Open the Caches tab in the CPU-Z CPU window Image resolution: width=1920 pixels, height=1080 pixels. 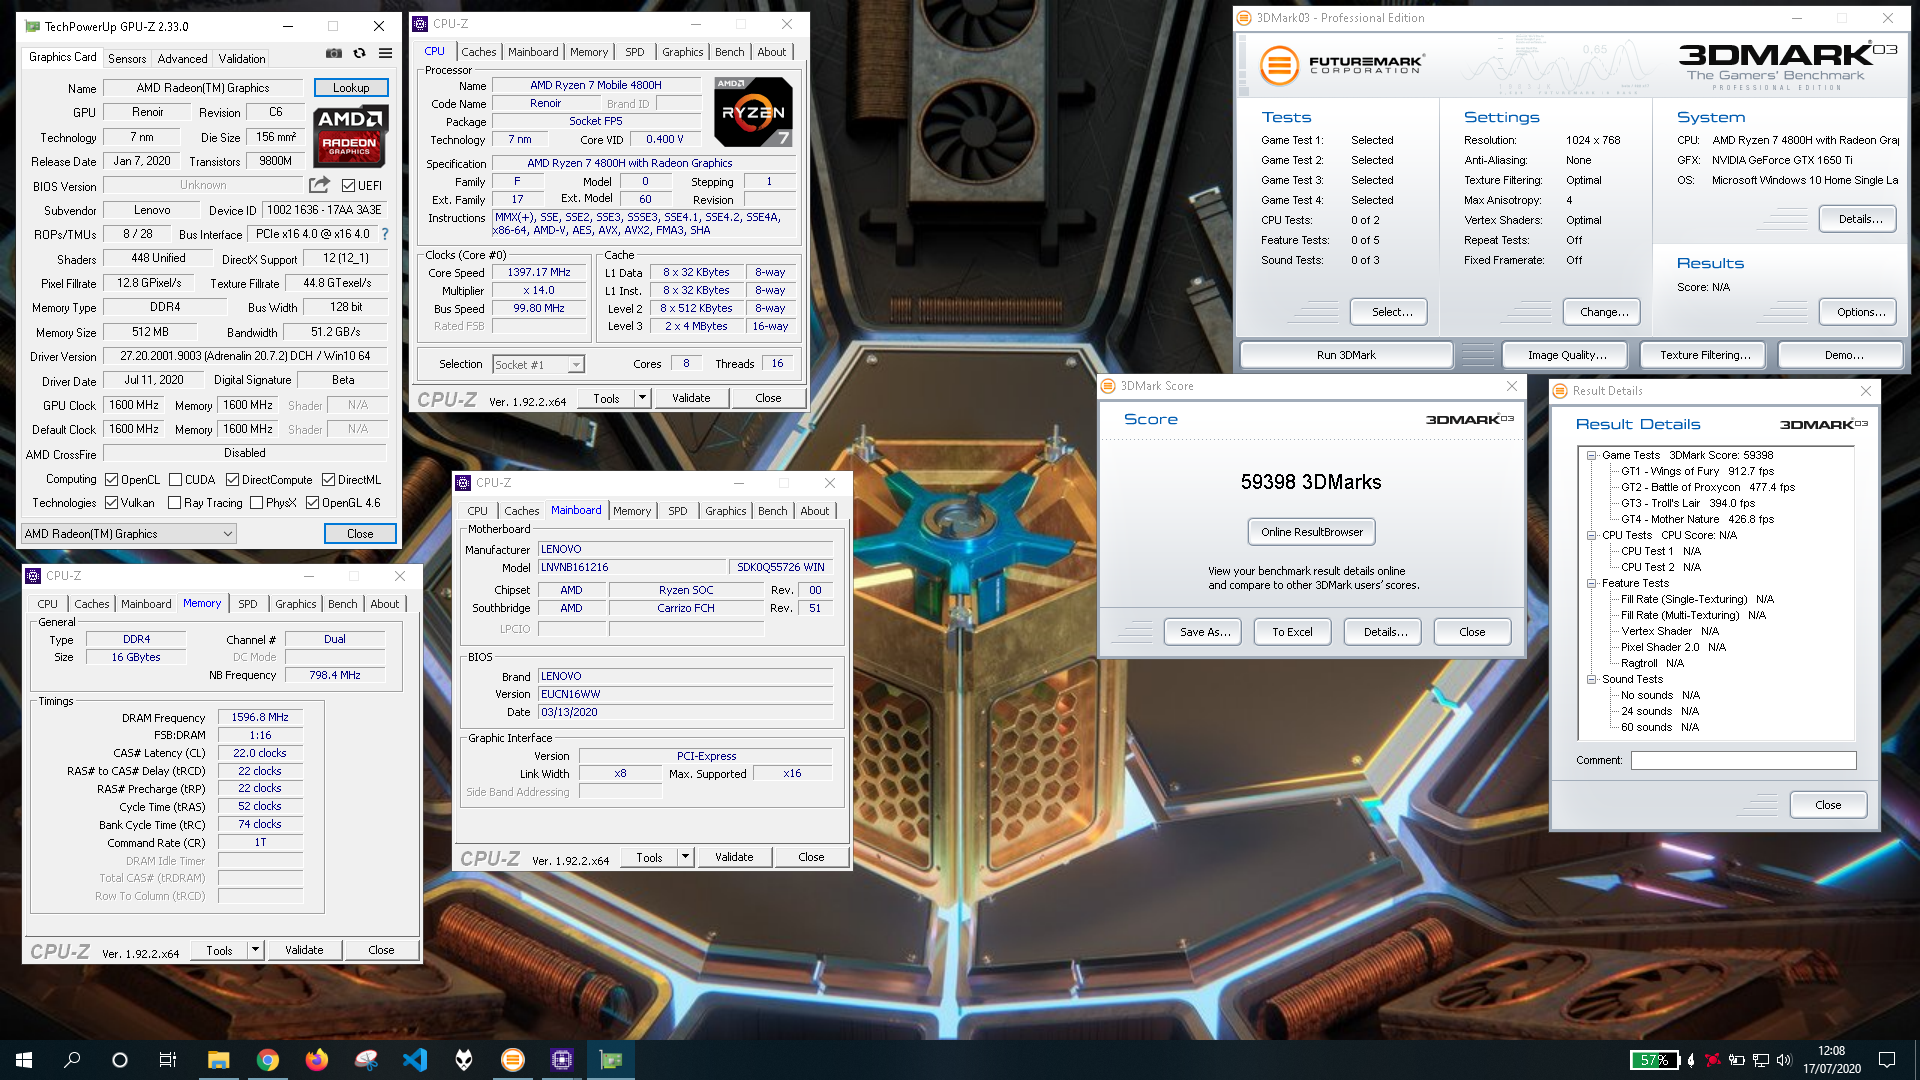[478, 52]
